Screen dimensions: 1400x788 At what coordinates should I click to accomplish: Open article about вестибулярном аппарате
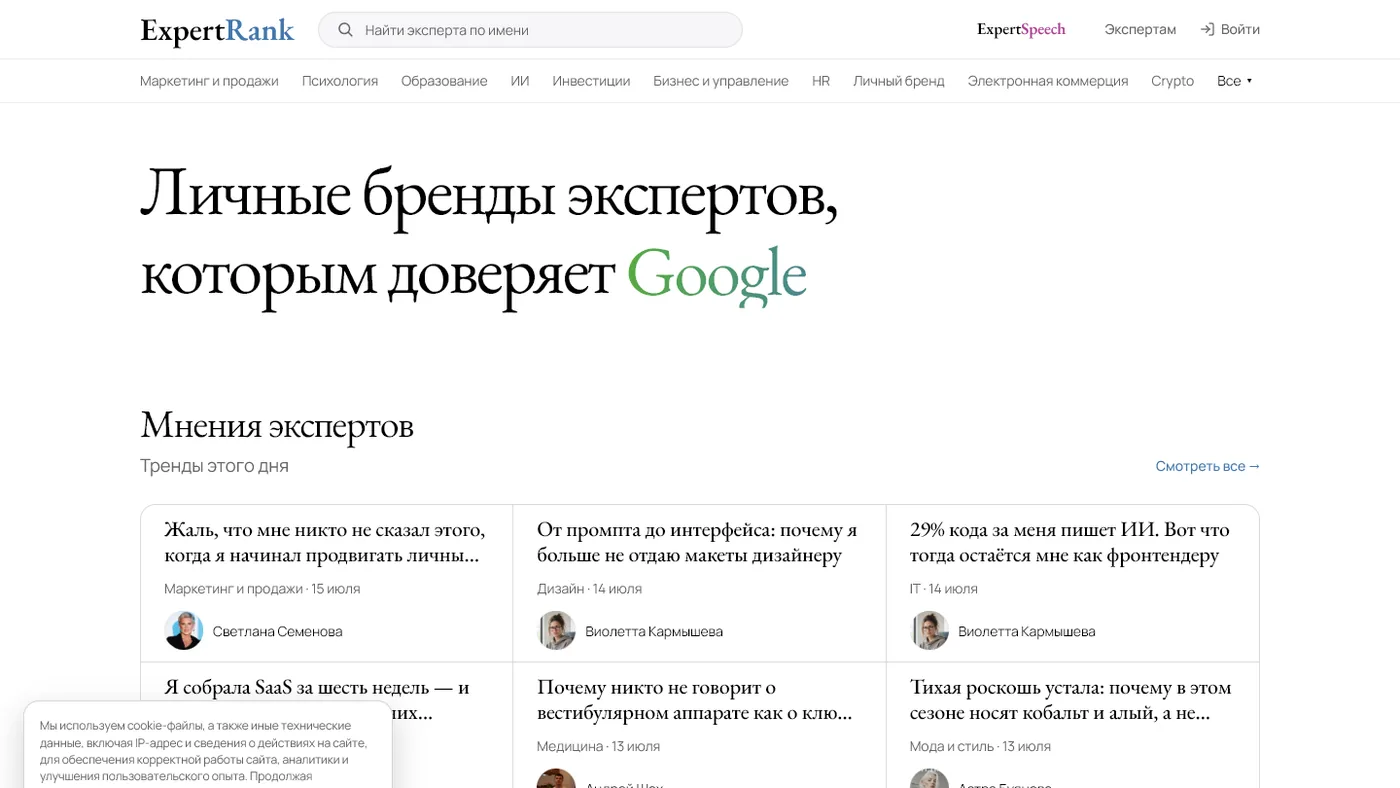(695, 700)
